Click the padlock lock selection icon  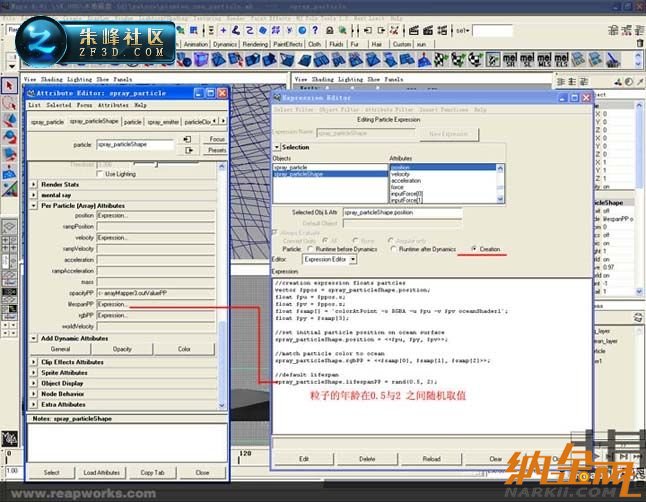pos(330,30)
